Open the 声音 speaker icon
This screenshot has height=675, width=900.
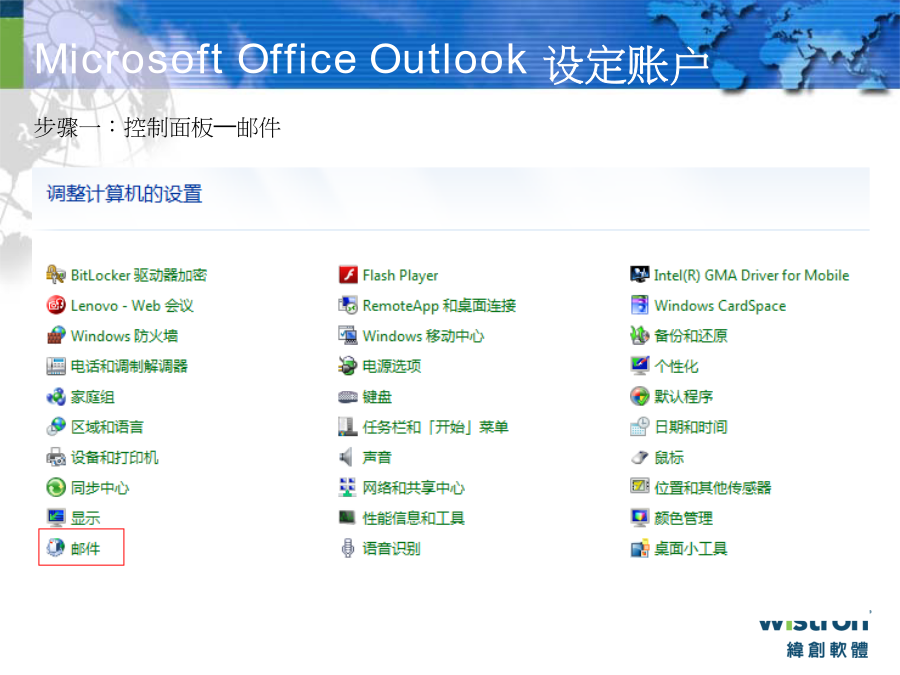(346, 457)
